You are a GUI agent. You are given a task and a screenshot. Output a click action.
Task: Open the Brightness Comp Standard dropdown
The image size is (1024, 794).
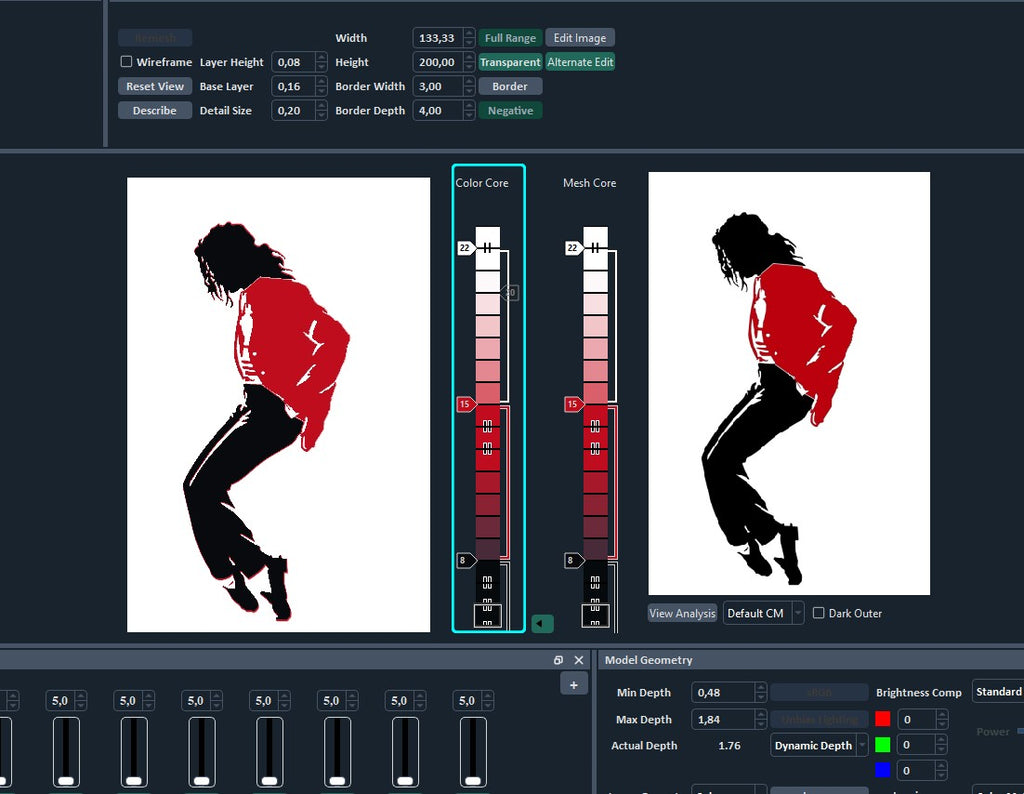pyautogui.click(x=998, y=691)
